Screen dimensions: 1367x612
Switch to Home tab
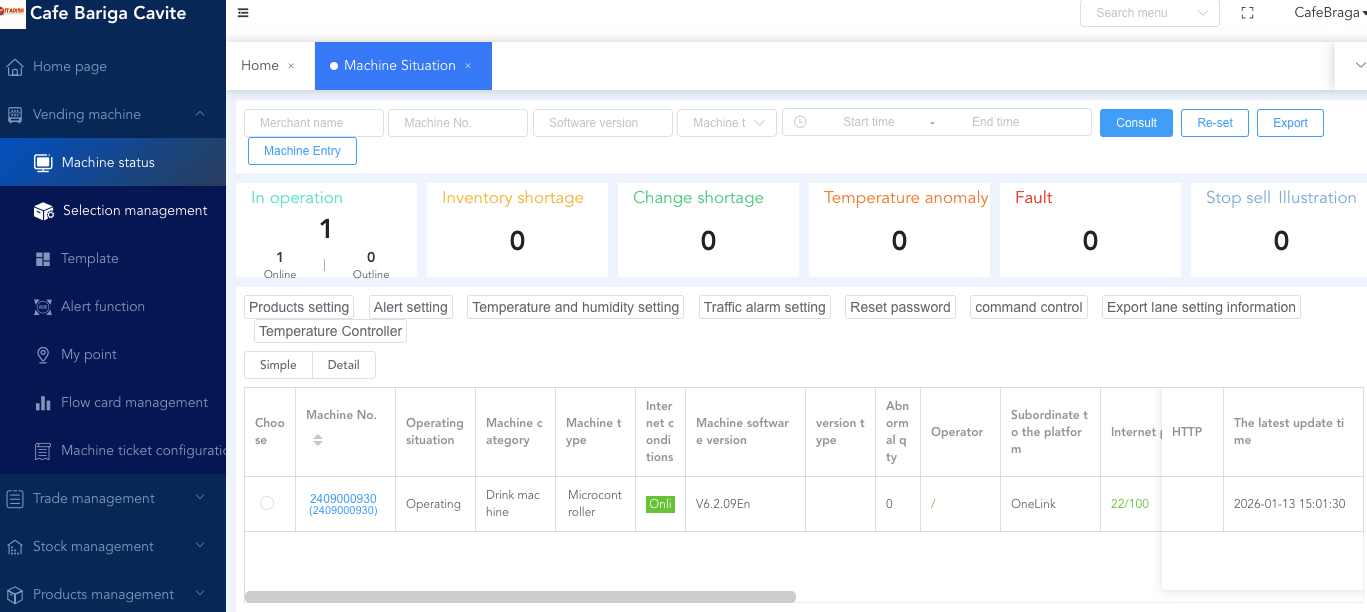pyautogui.click(x=259, y=66)
